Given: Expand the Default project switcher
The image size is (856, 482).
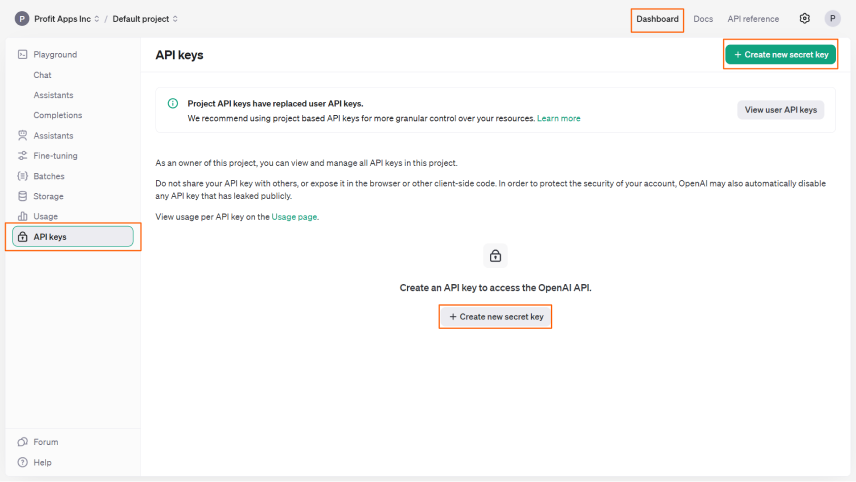Looking at the screenshot, I should click(145, 19).
